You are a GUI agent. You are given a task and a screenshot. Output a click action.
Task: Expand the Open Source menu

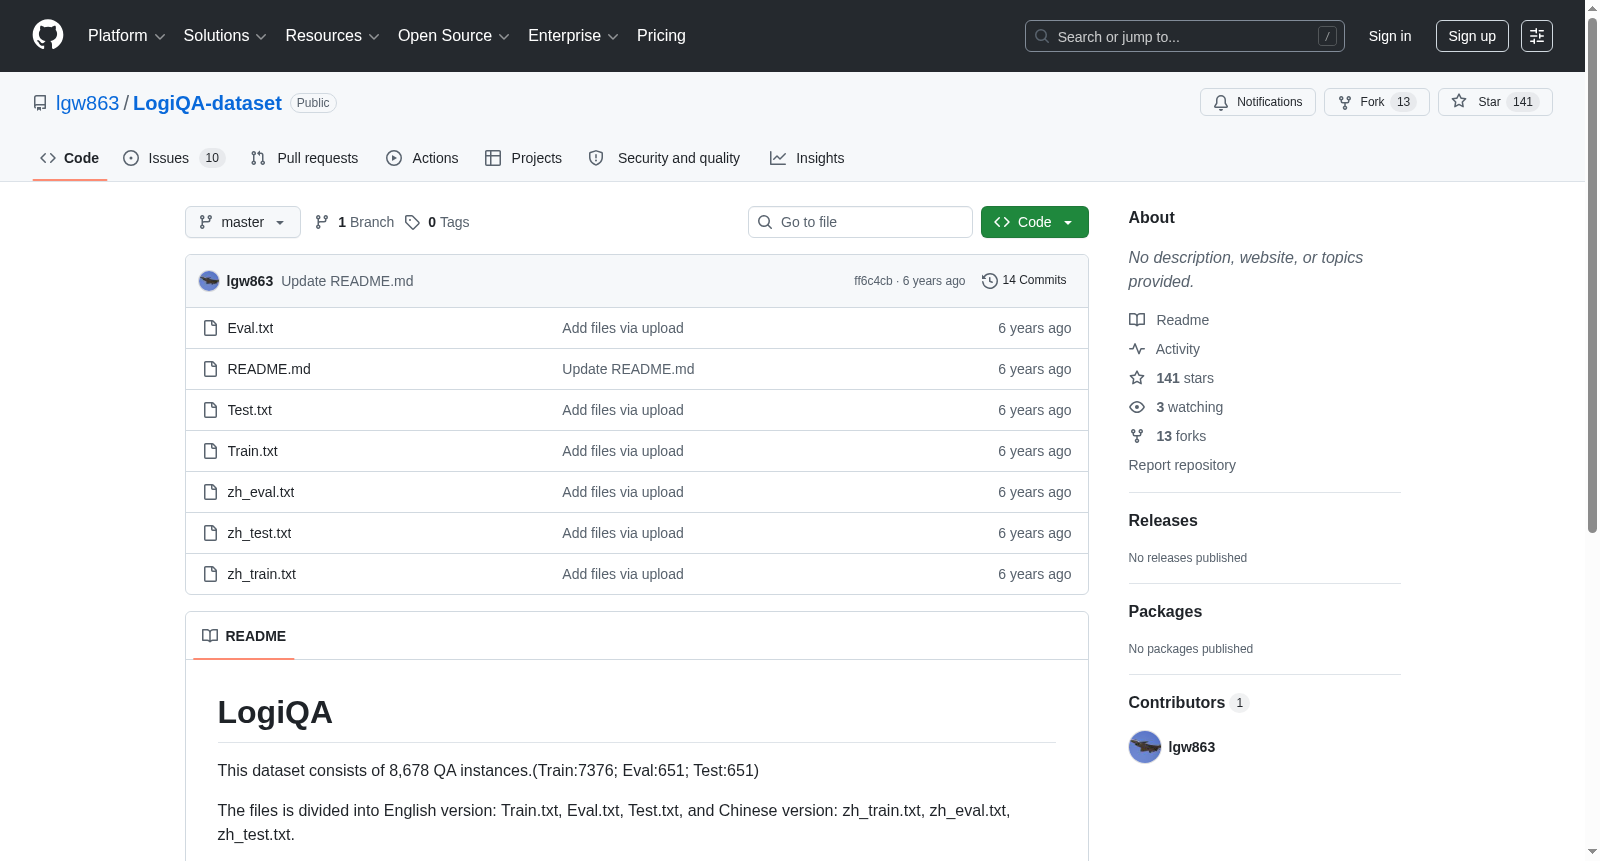tap(454, 36)
